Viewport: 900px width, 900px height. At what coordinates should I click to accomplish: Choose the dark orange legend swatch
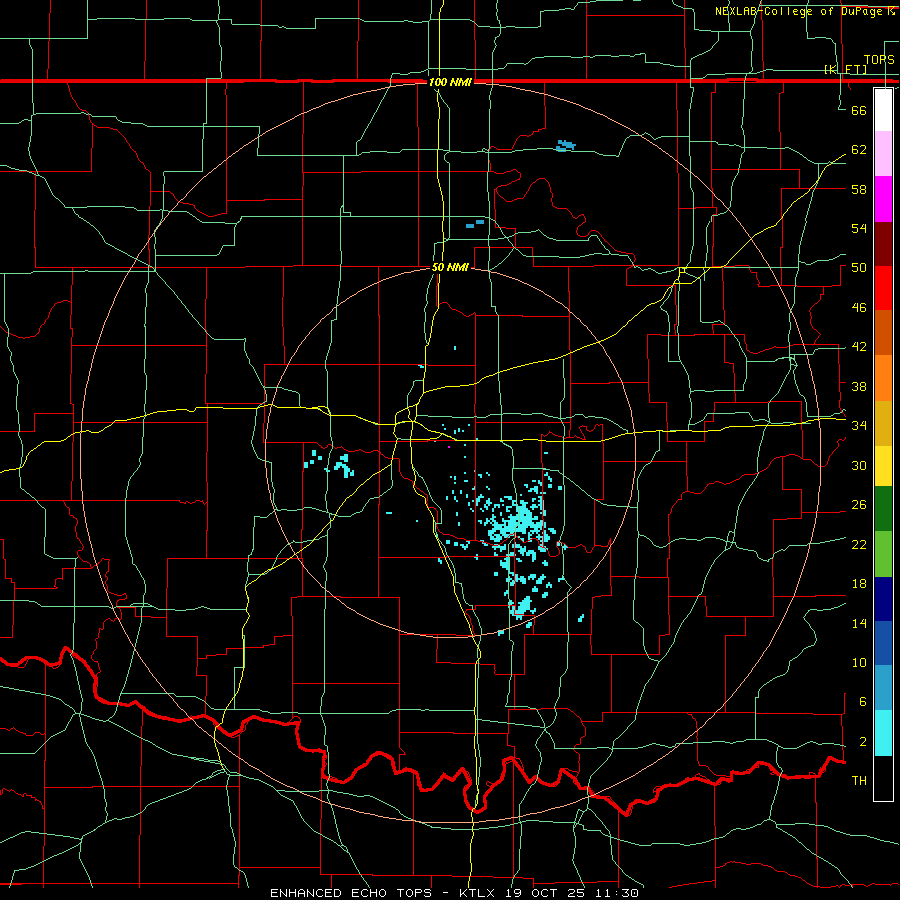click(883, 332)
